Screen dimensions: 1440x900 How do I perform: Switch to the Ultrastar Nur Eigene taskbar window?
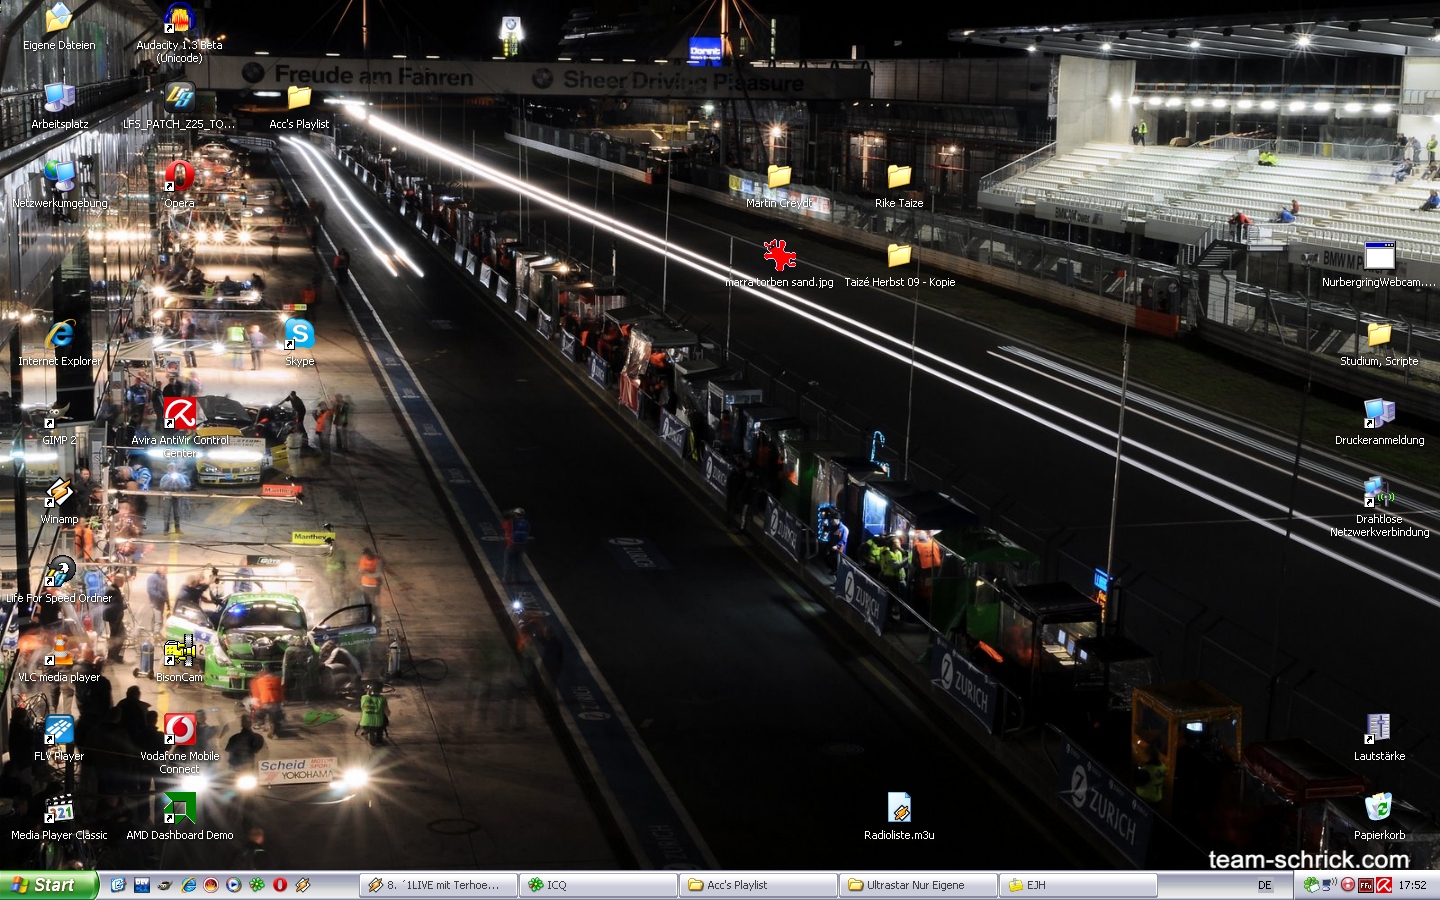point(919,885)
